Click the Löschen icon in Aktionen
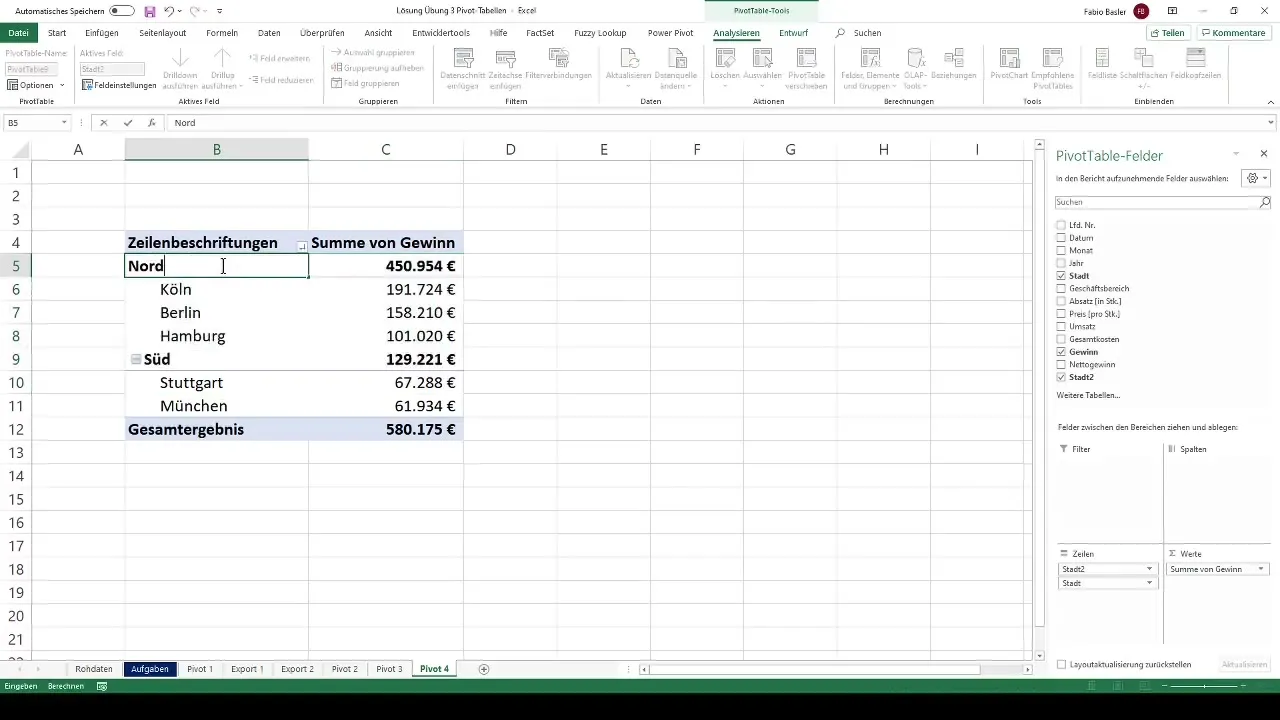 [724, 58]
